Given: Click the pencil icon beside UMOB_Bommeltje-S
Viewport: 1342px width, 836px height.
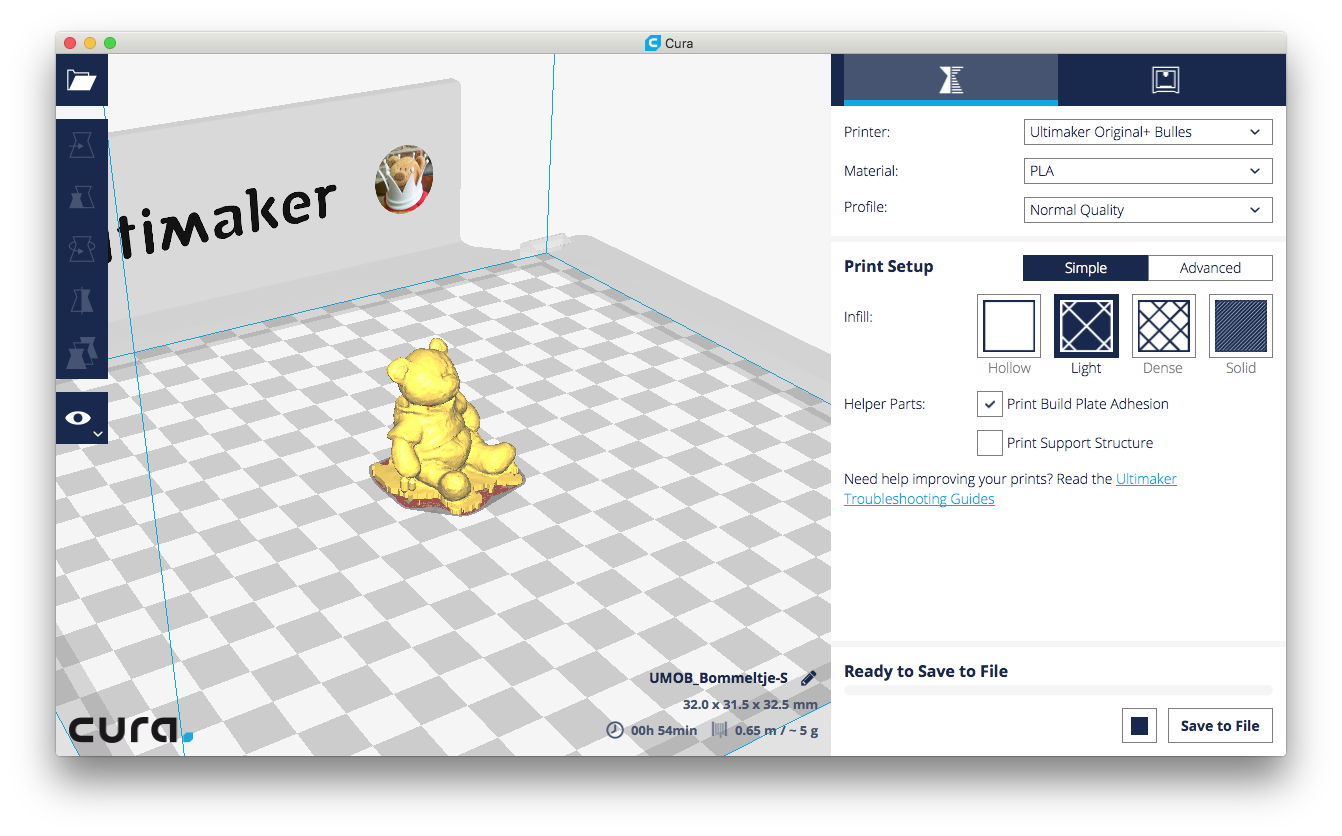Looking at the screenshot, I should tap(808, 678).
